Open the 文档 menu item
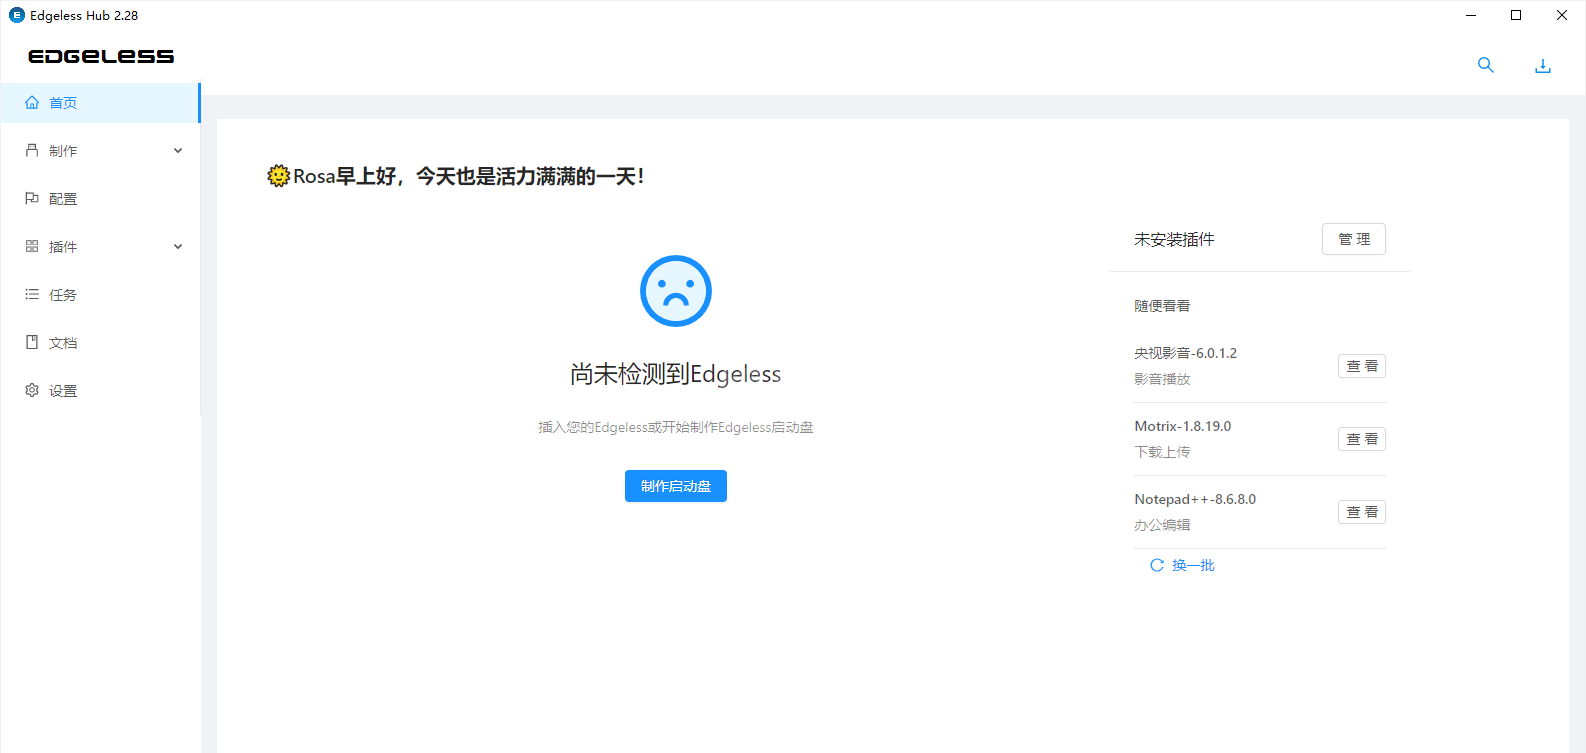Screen dimensions: 1586x753 point(100,343)
